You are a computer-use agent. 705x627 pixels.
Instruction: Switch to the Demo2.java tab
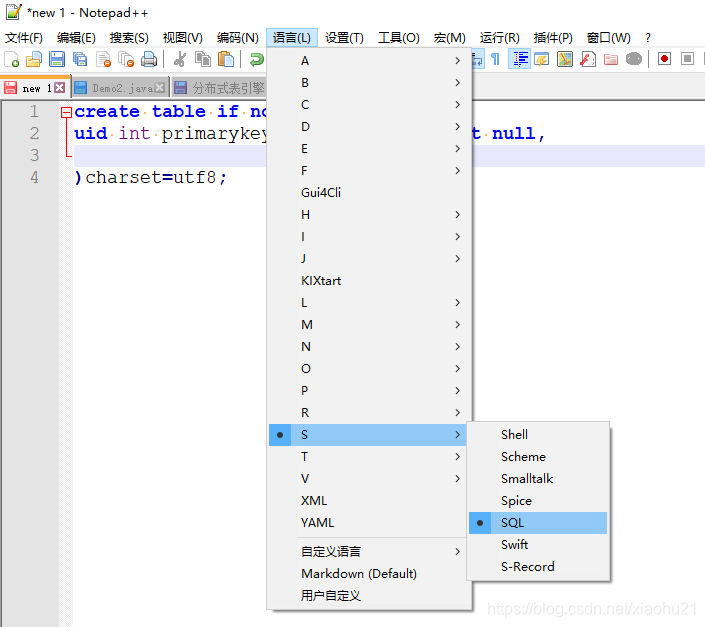pyautogui.click(x=118, y=88)
